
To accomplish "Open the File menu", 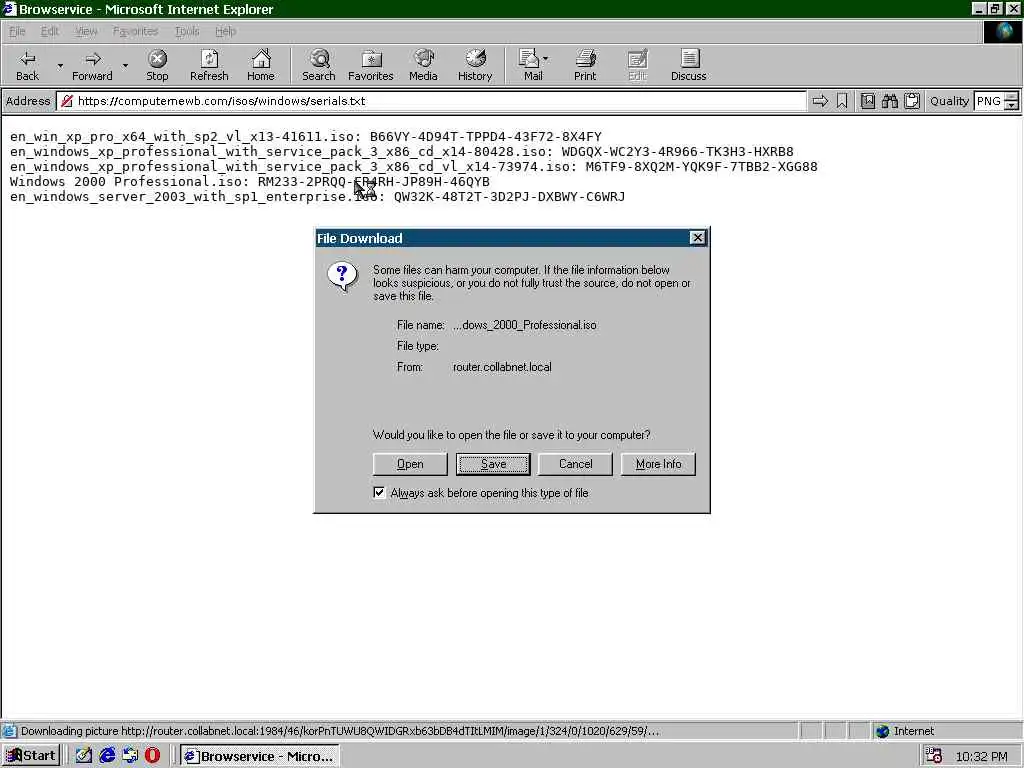I will click(x=18, y=31).
